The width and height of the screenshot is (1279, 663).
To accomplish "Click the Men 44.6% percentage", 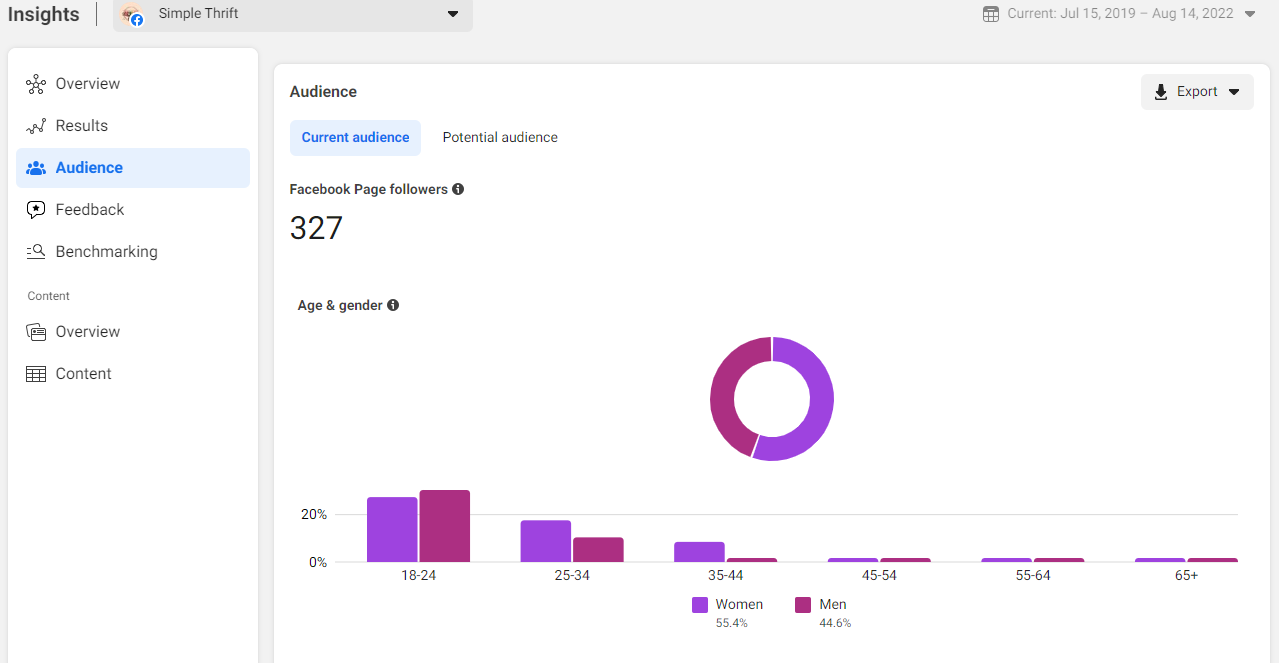I will (x=834, y=623).
